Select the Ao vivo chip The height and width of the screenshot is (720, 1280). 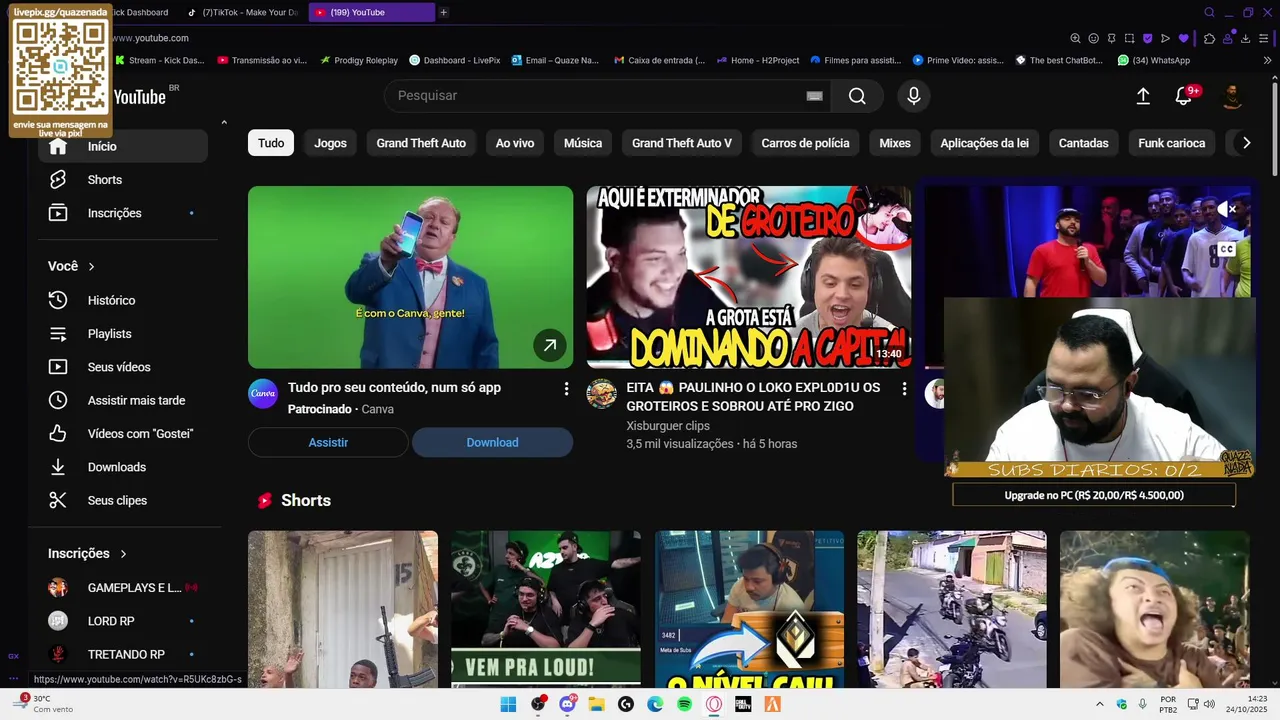pos(515,143)
